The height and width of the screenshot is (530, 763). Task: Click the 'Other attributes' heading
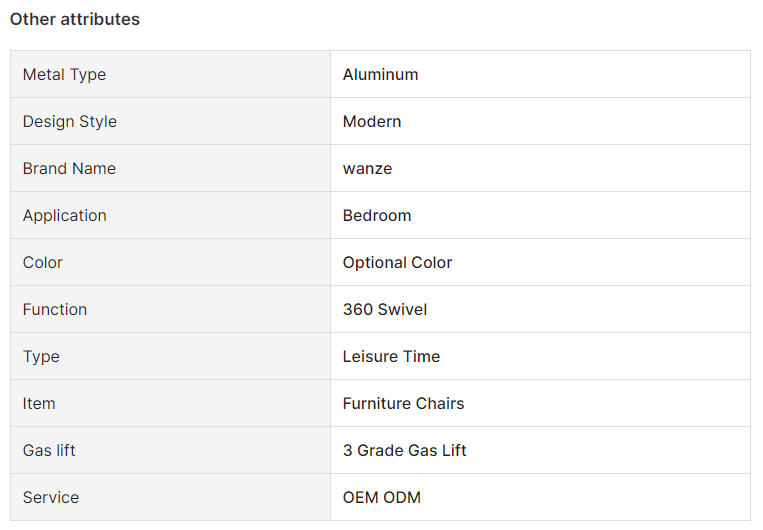(75, 19)
